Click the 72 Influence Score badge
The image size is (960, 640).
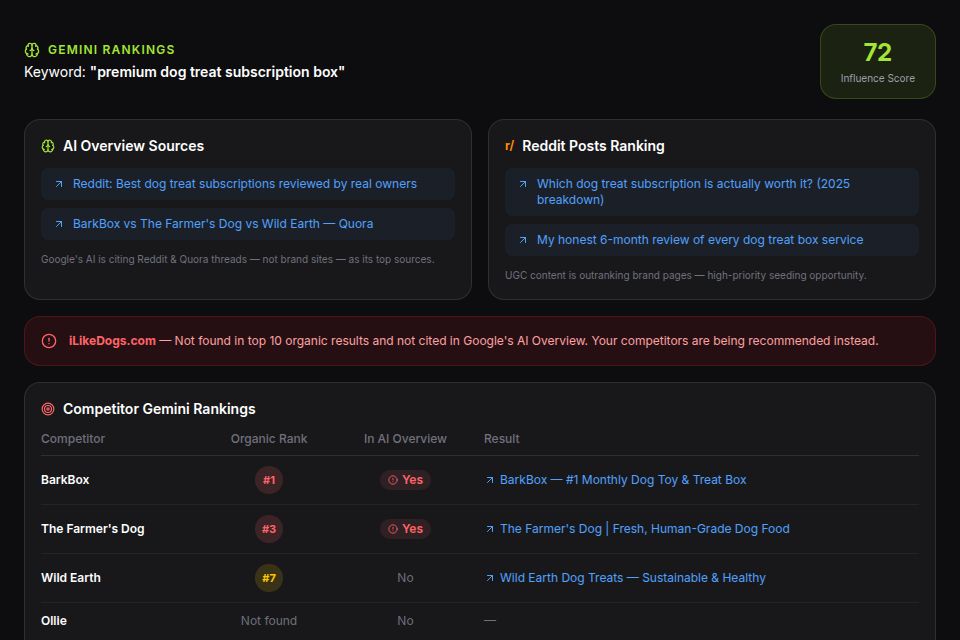[877, 61]
